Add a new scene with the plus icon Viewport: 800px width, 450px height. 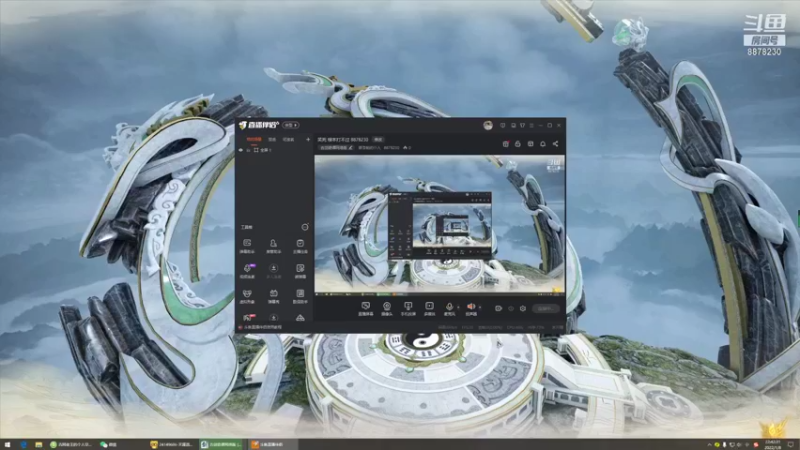308,139
